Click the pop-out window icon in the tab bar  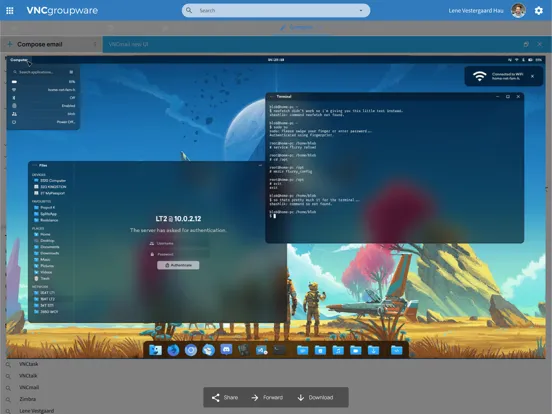point(526,44)
